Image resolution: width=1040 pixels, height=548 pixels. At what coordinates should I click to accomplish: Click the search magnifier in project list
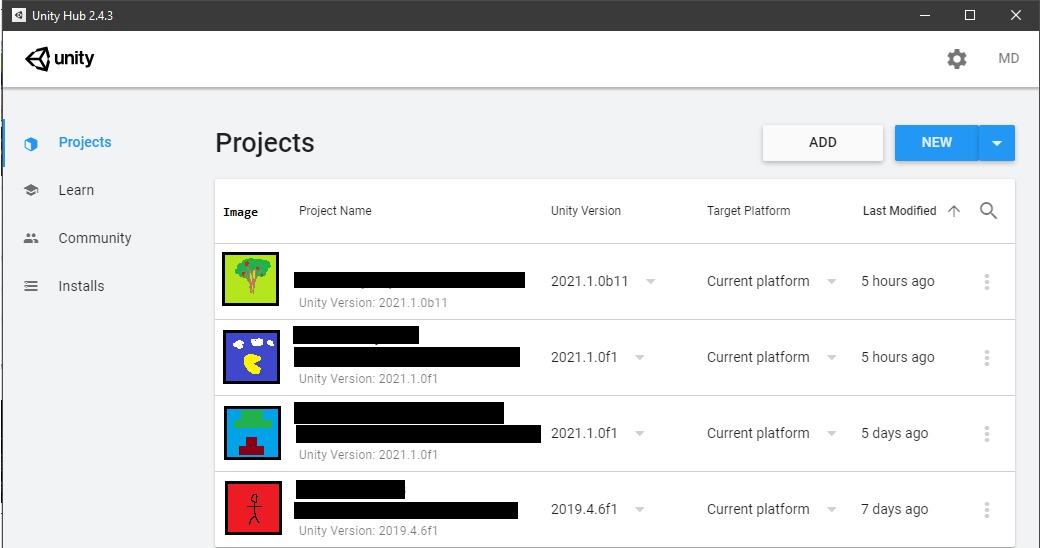(x=988, y=211)
